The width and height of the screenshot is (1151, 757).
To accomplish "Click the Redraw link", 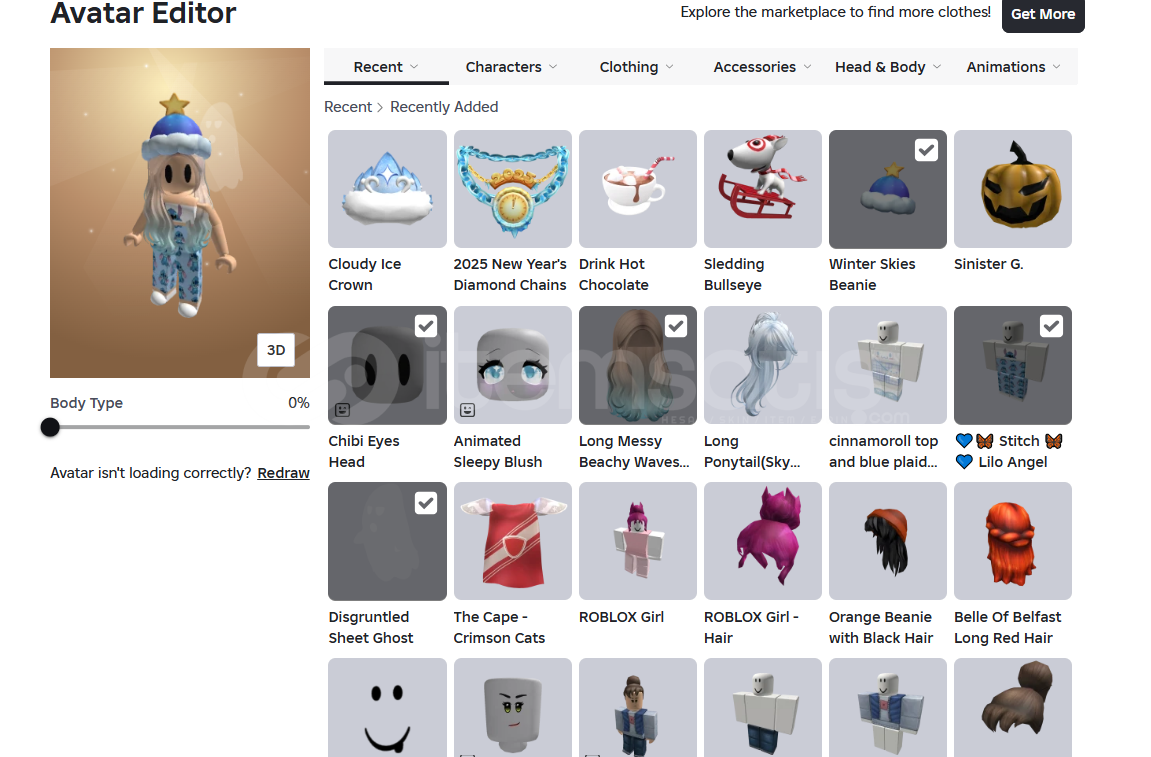I will point(283,473).
